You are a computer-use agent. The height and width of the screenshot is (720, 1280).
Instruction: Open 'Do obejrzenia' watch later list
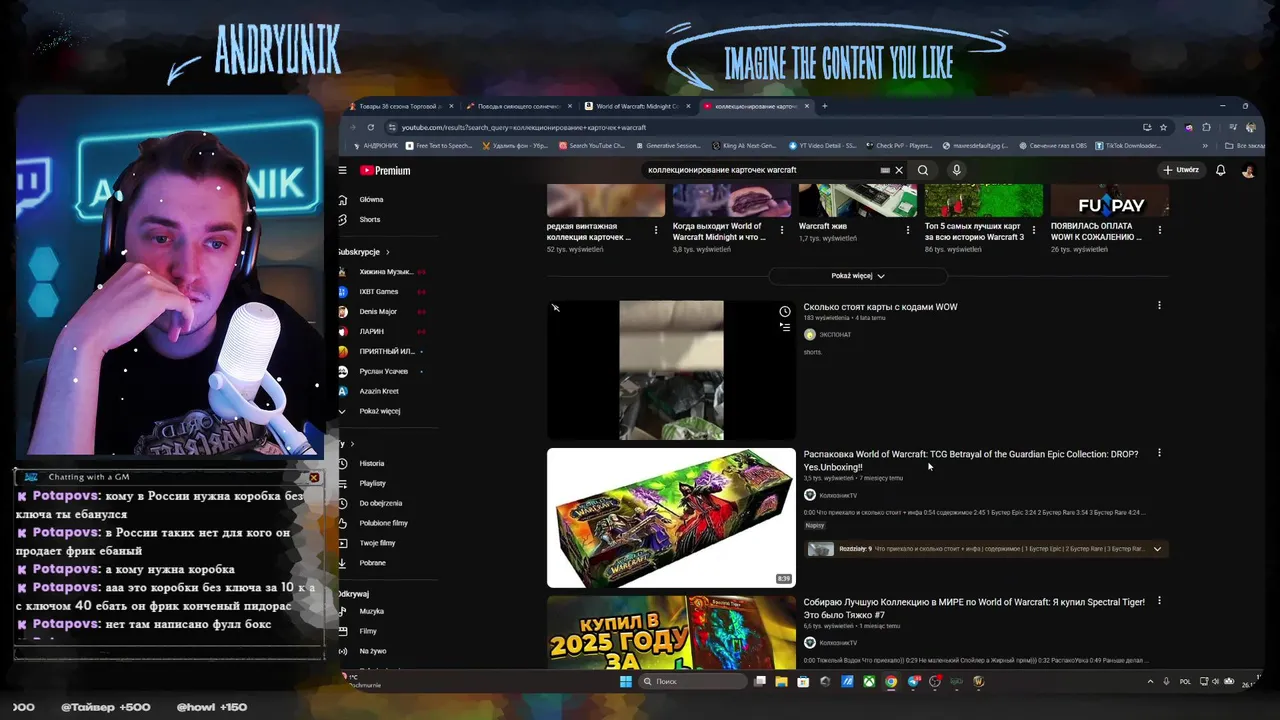pyautogui.click(x=381, y=504)
